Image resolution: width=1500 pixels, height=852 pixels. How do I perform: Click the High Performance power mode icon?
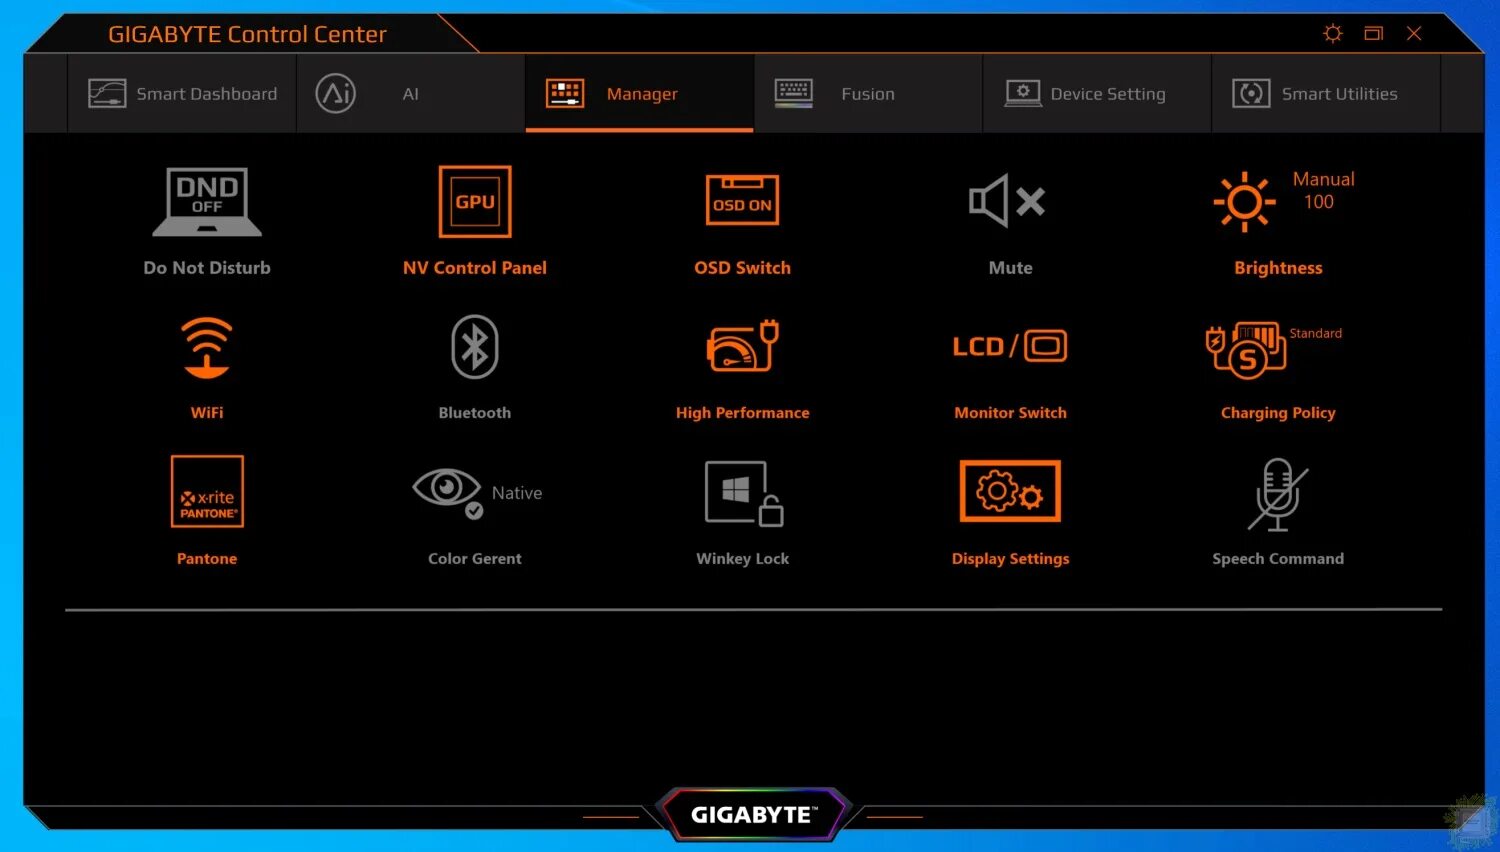pyautogui.click(x=742, y=346)
